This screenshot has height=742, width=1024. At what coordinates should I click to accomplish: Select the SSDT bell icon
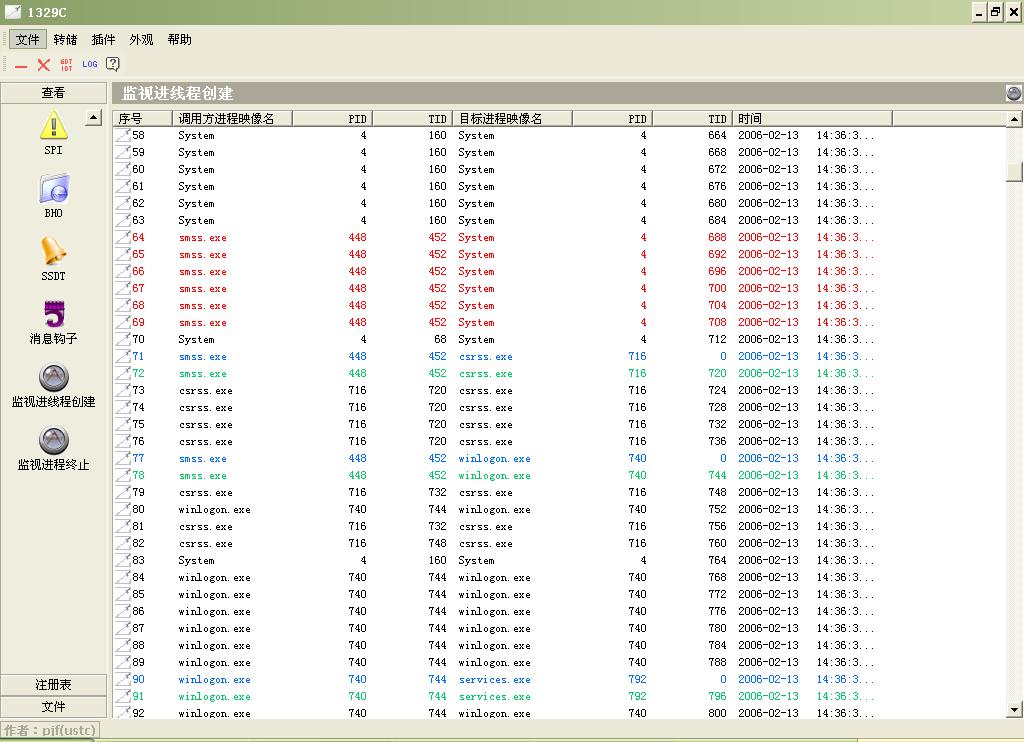coord(53,252)
